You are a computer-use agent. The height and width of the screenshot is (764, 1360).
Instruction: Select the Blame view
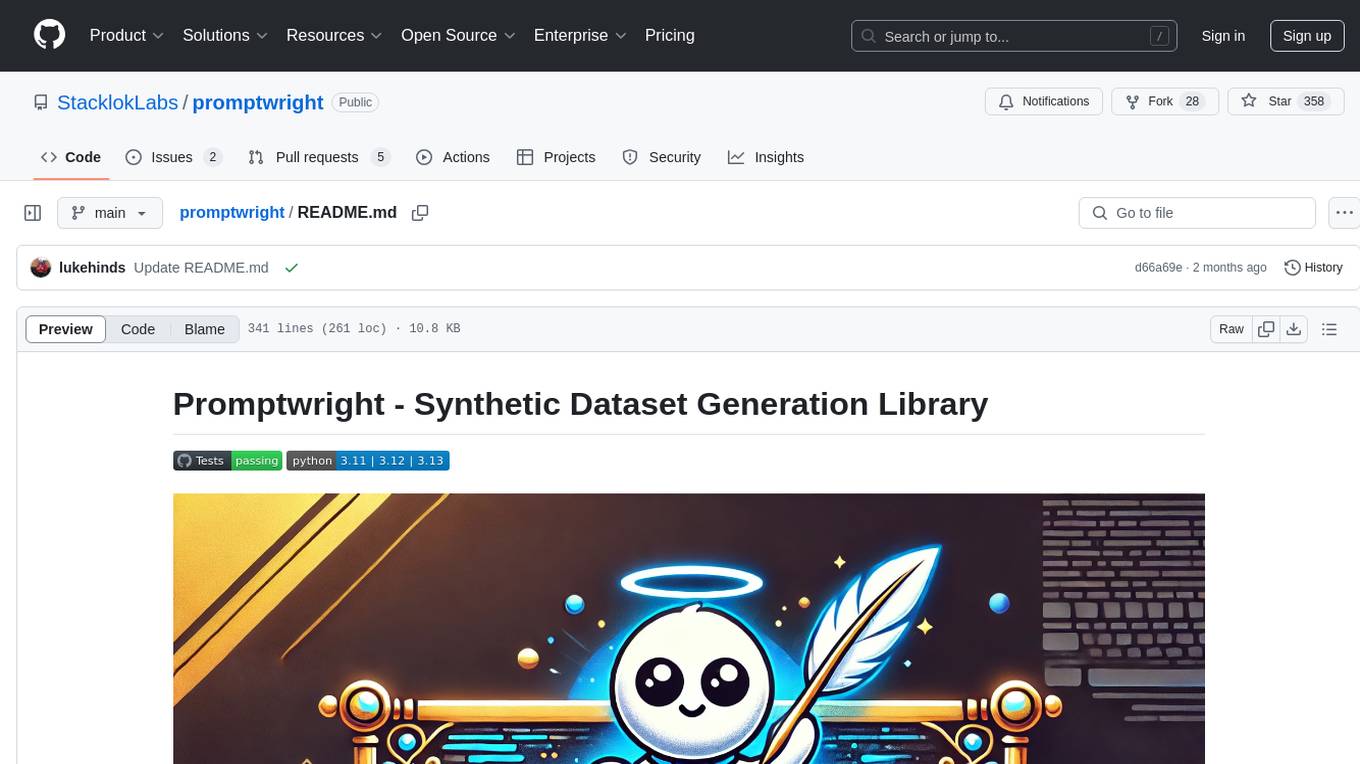204,329
